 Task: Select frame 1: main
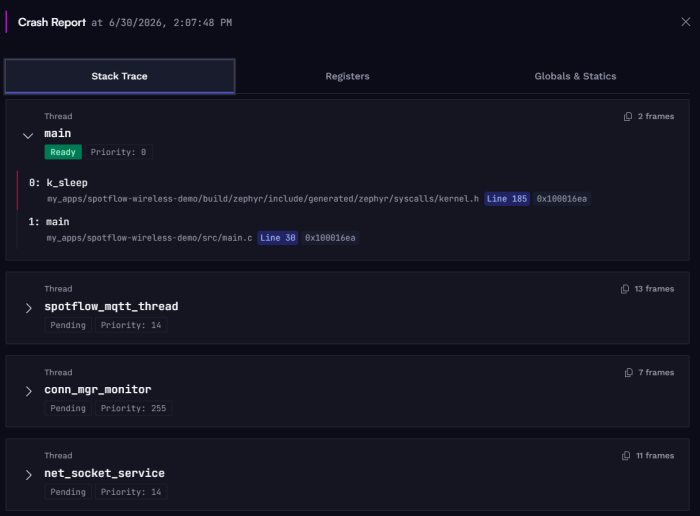click(x=49, y=222)
